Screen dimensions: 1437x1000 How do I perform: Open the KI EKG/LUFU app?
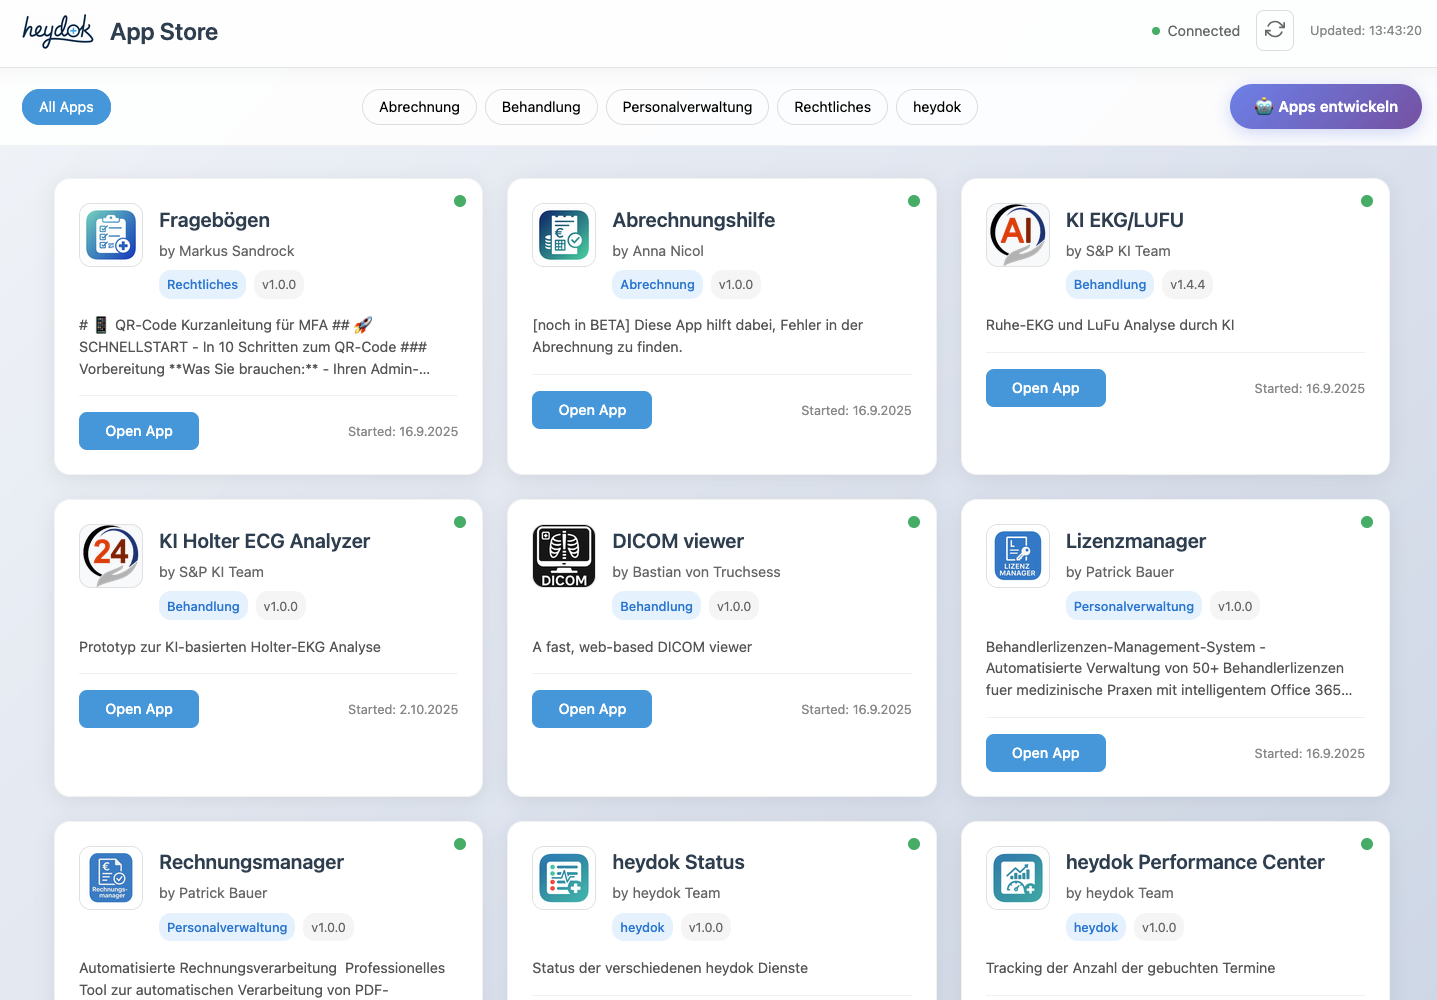tap(1045, 387)
